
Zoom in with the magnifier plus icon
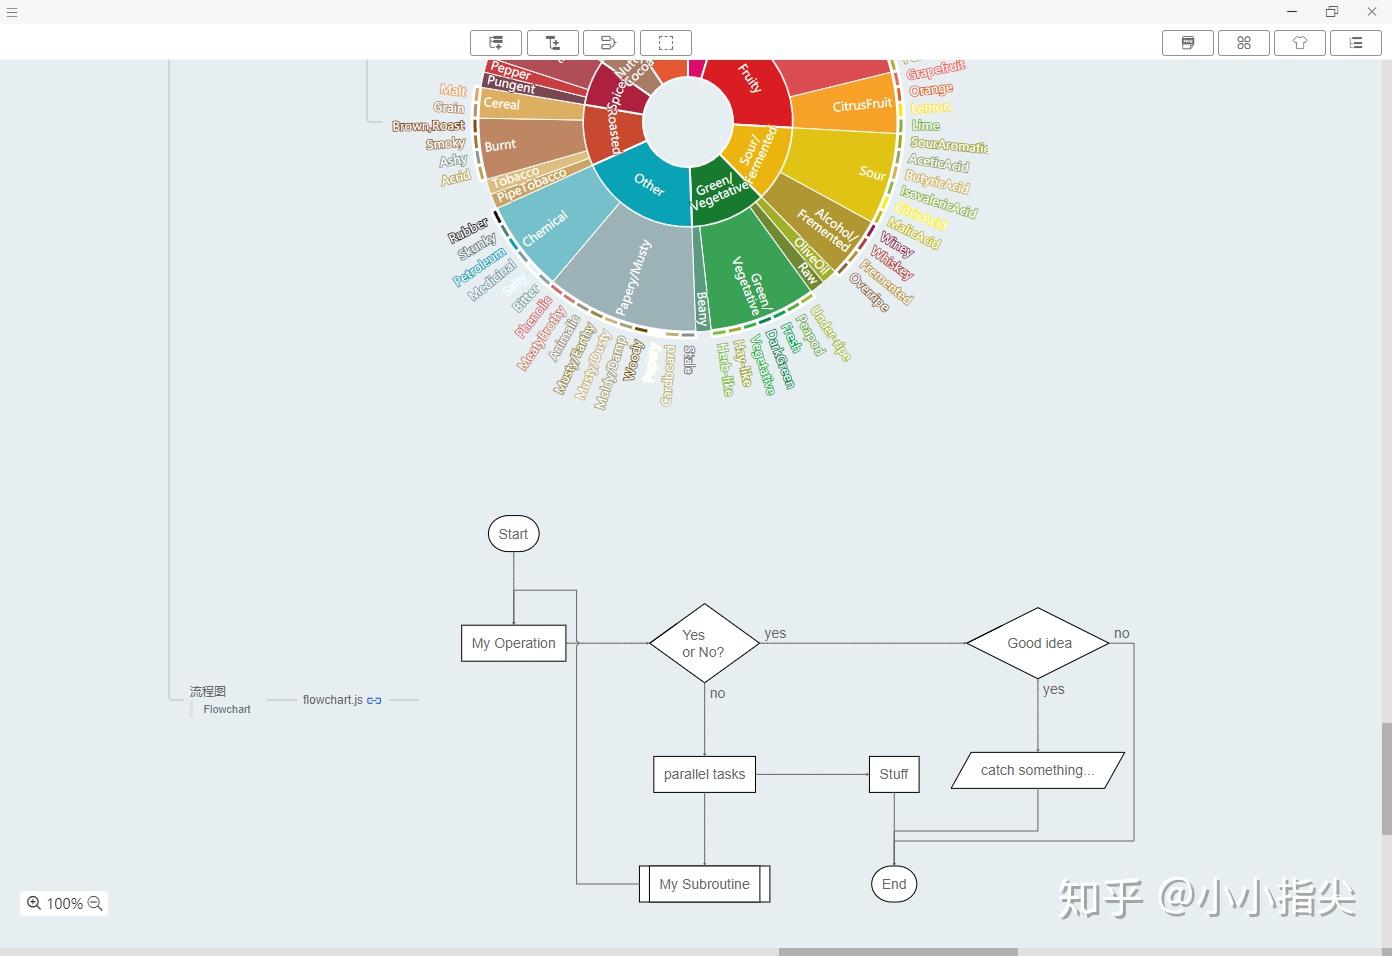click(x=34, y=903)
